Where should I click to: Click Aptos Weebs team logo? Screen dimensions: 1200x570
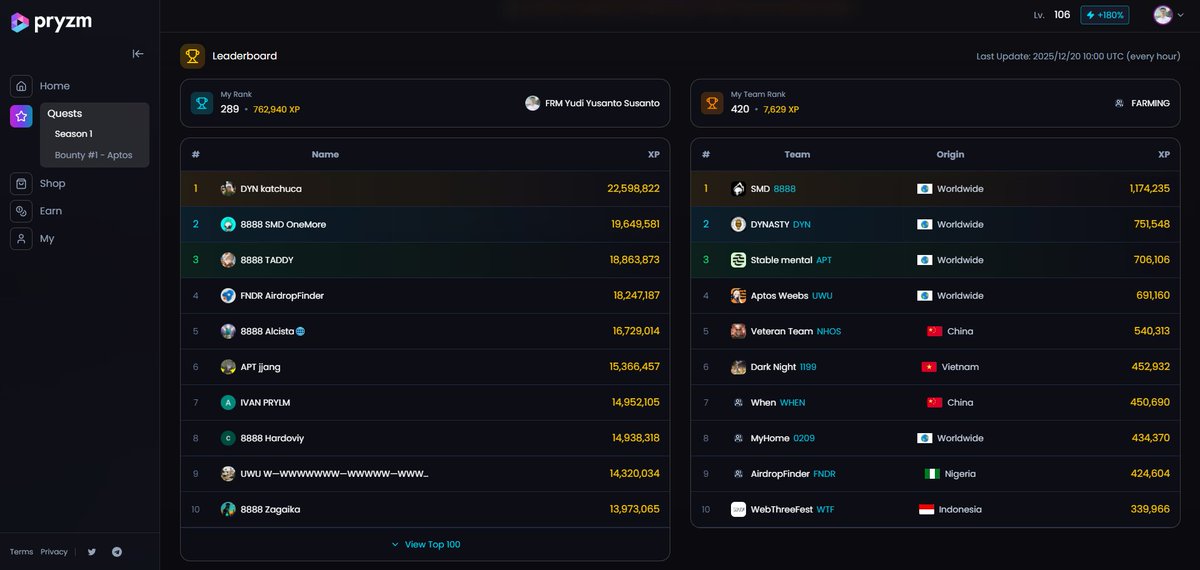738,296
